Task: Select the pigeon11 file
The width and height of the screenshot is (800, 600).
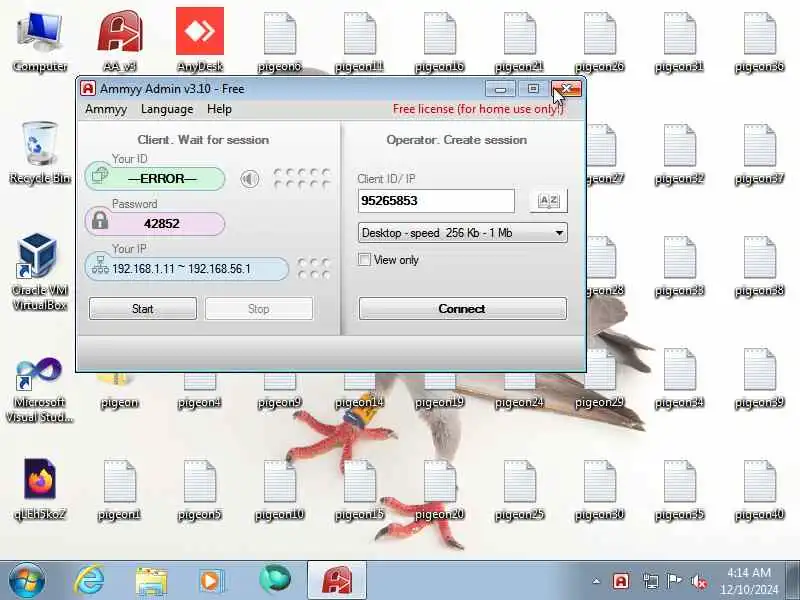Action: pos(360,43)
